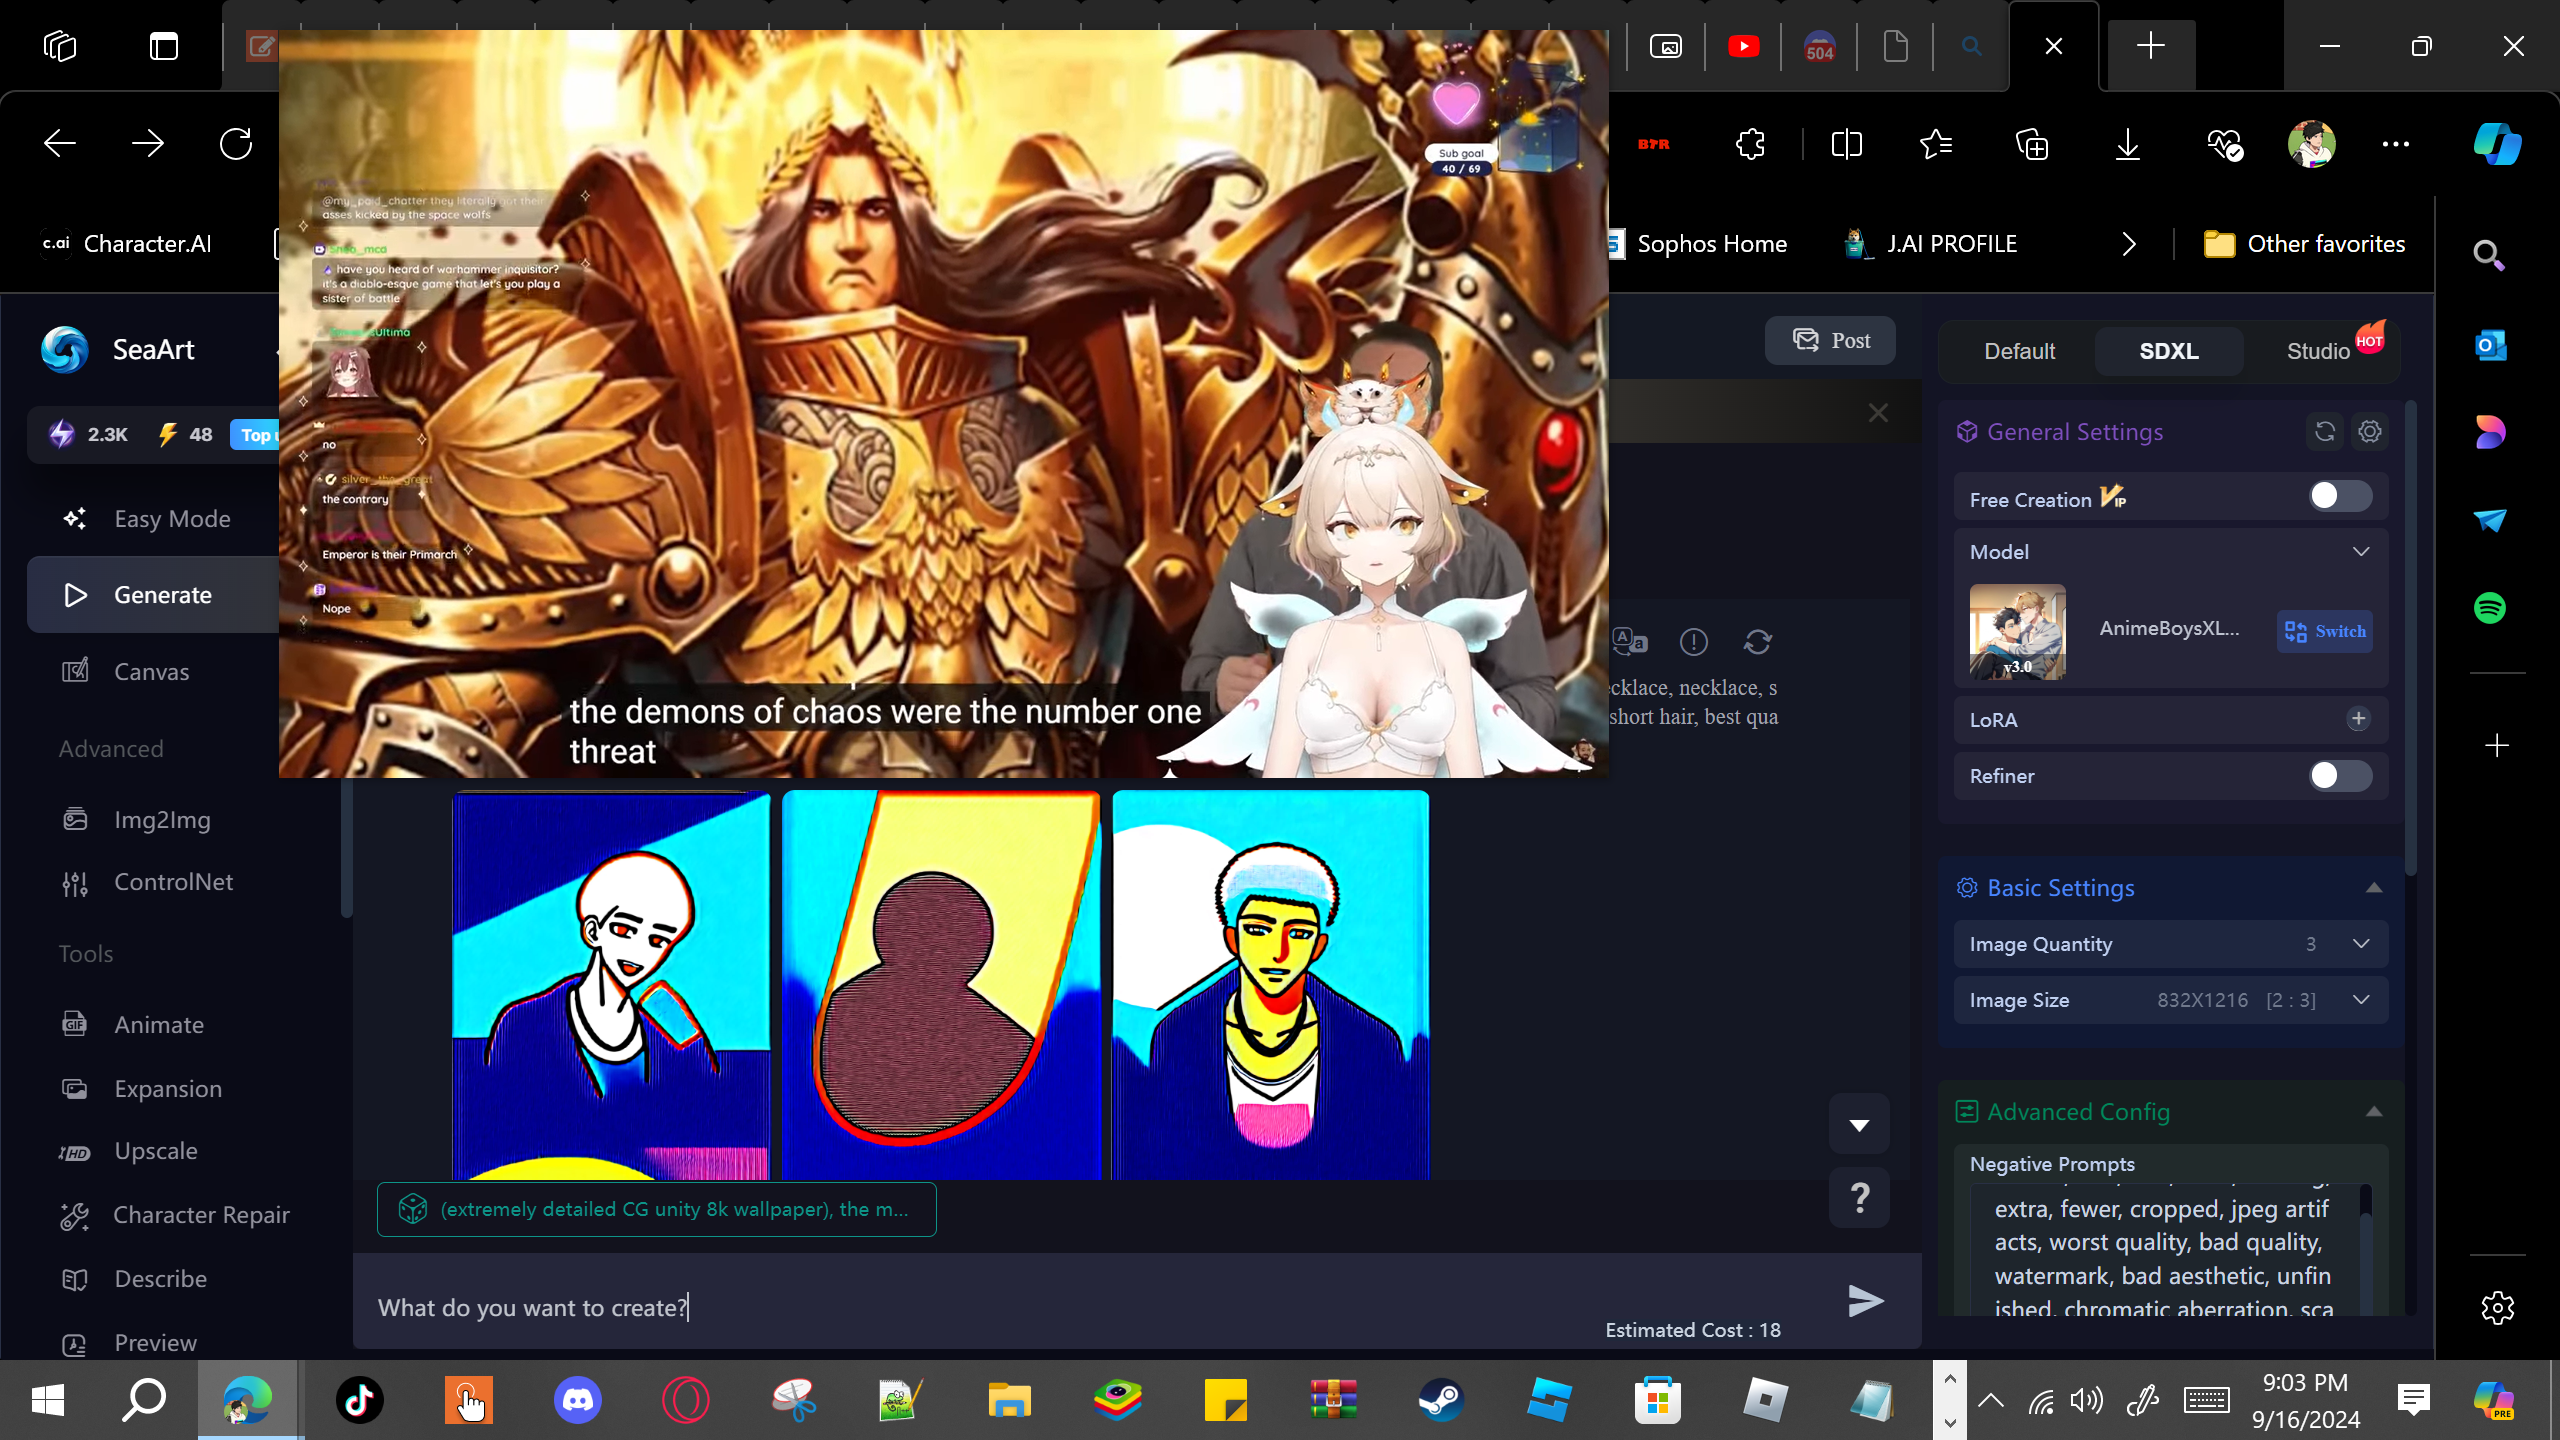Viewport: 2560px width, 1440px height.
Task: Switch to the SDXL tab
Action: [x=2169, y=351]
